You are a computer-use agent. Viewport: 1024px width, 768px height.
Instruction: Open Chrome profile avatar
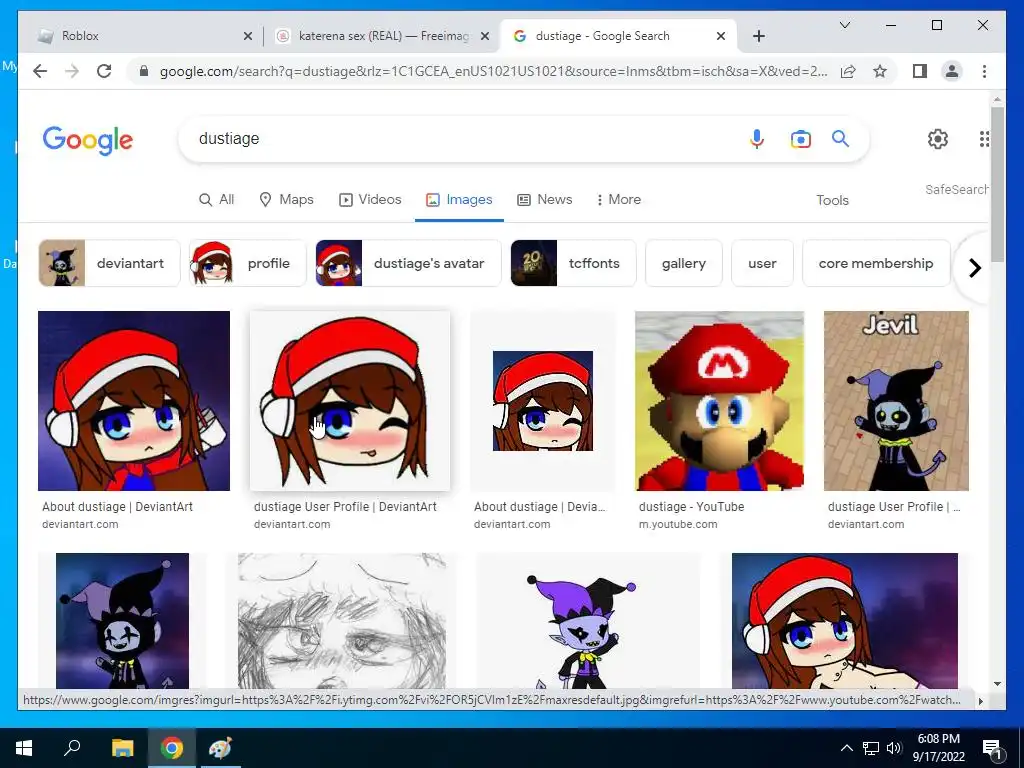coord(952,71)
